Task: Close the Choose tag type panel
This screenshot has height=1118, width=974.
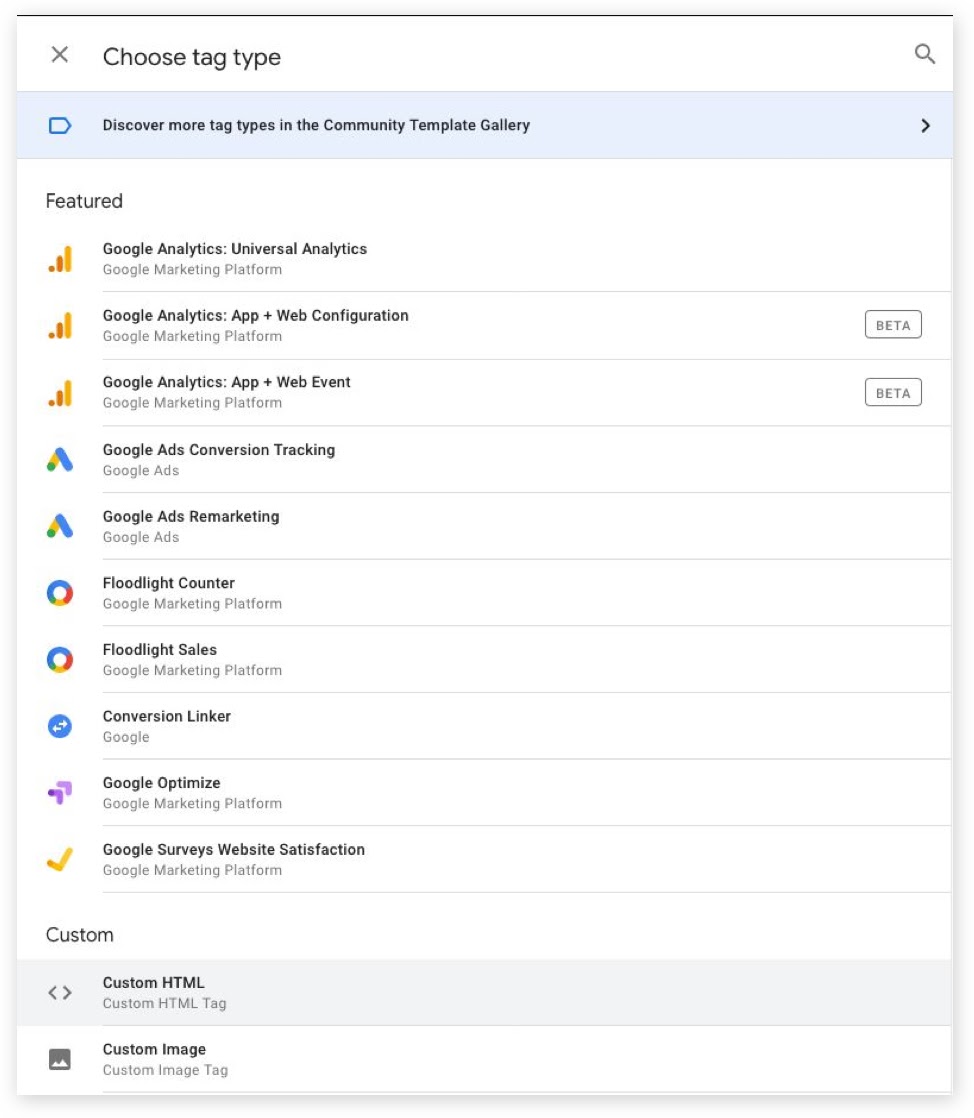Action: pyautogui.click(x=60, y=55)
